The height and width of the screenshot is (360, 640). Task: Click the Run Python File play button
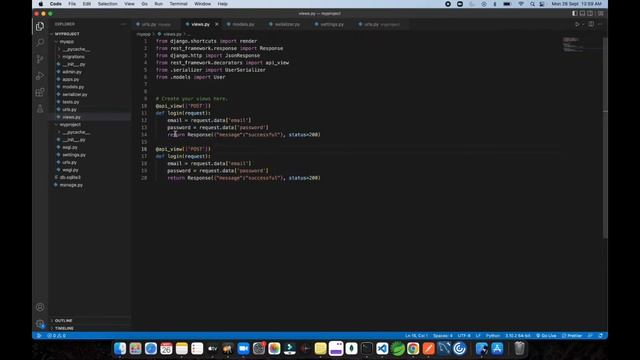point(577,24)
